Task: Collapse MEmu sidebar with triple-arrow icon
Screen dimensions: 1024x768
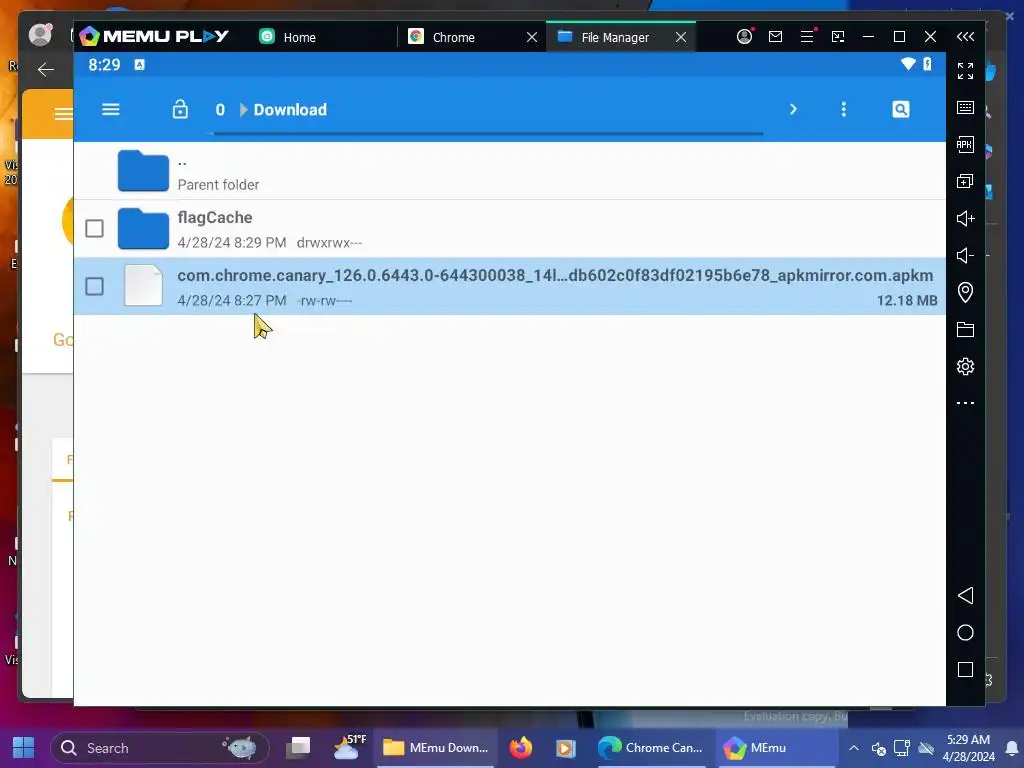Action: [x=965, y=37]
